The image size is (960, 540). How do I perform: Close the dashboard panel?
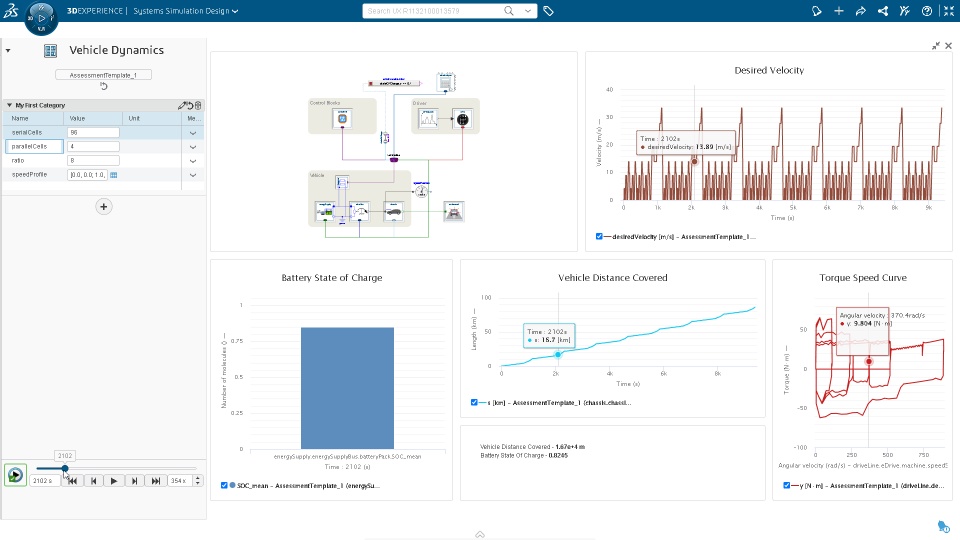pyautogui.click(x=948, y=46)
